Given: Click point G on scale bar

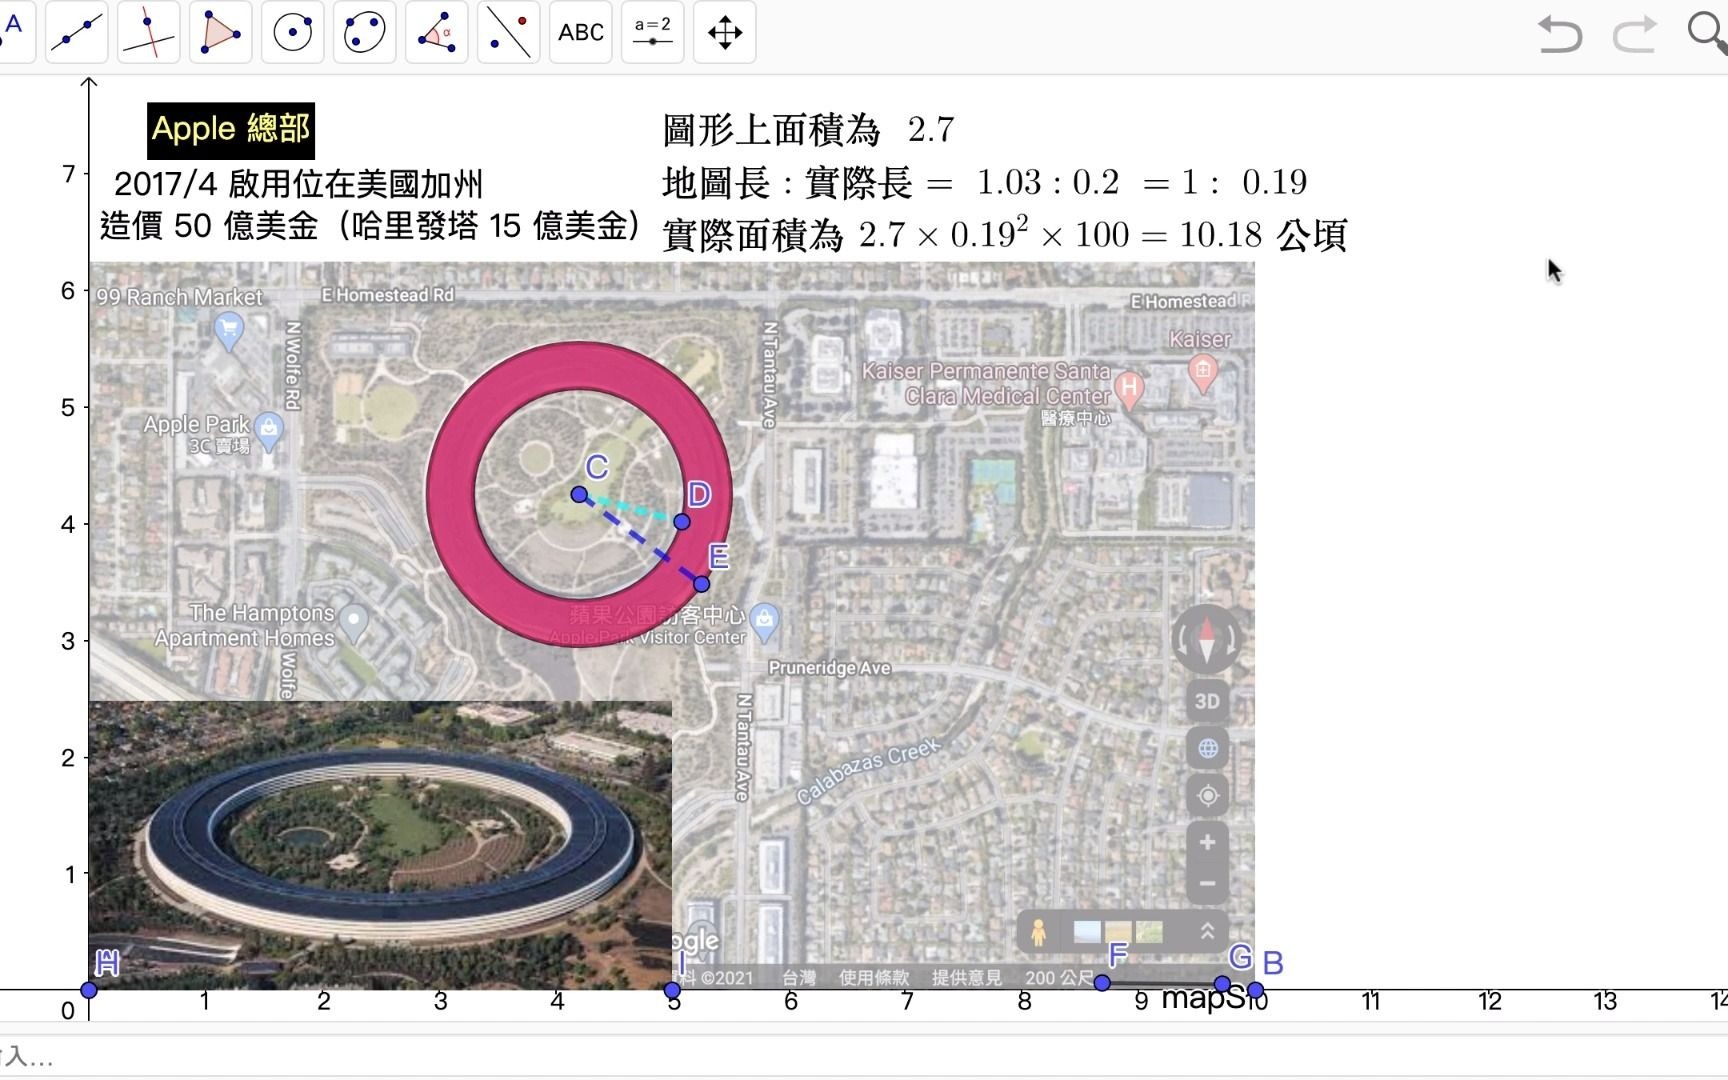Looking at the screenshot, I should click(1222, 984).
